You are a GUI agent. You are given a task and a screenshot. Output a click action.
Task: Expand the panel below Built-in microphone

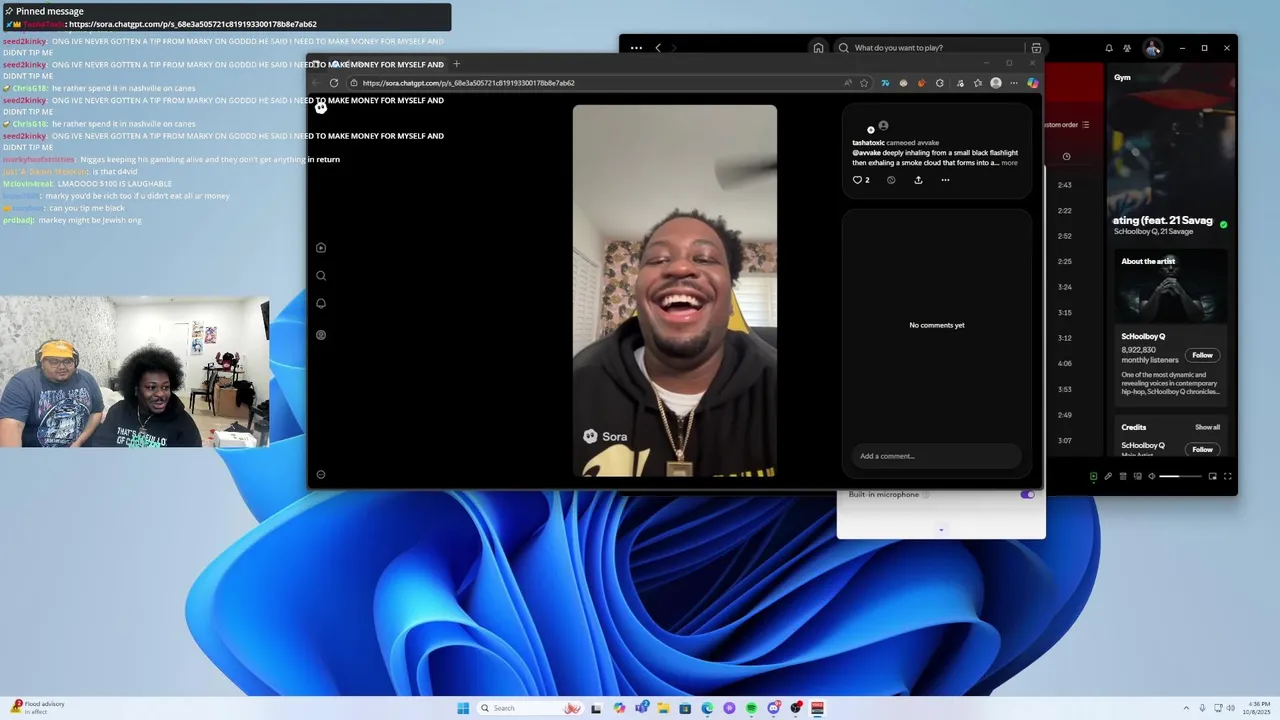pos(941,530)
